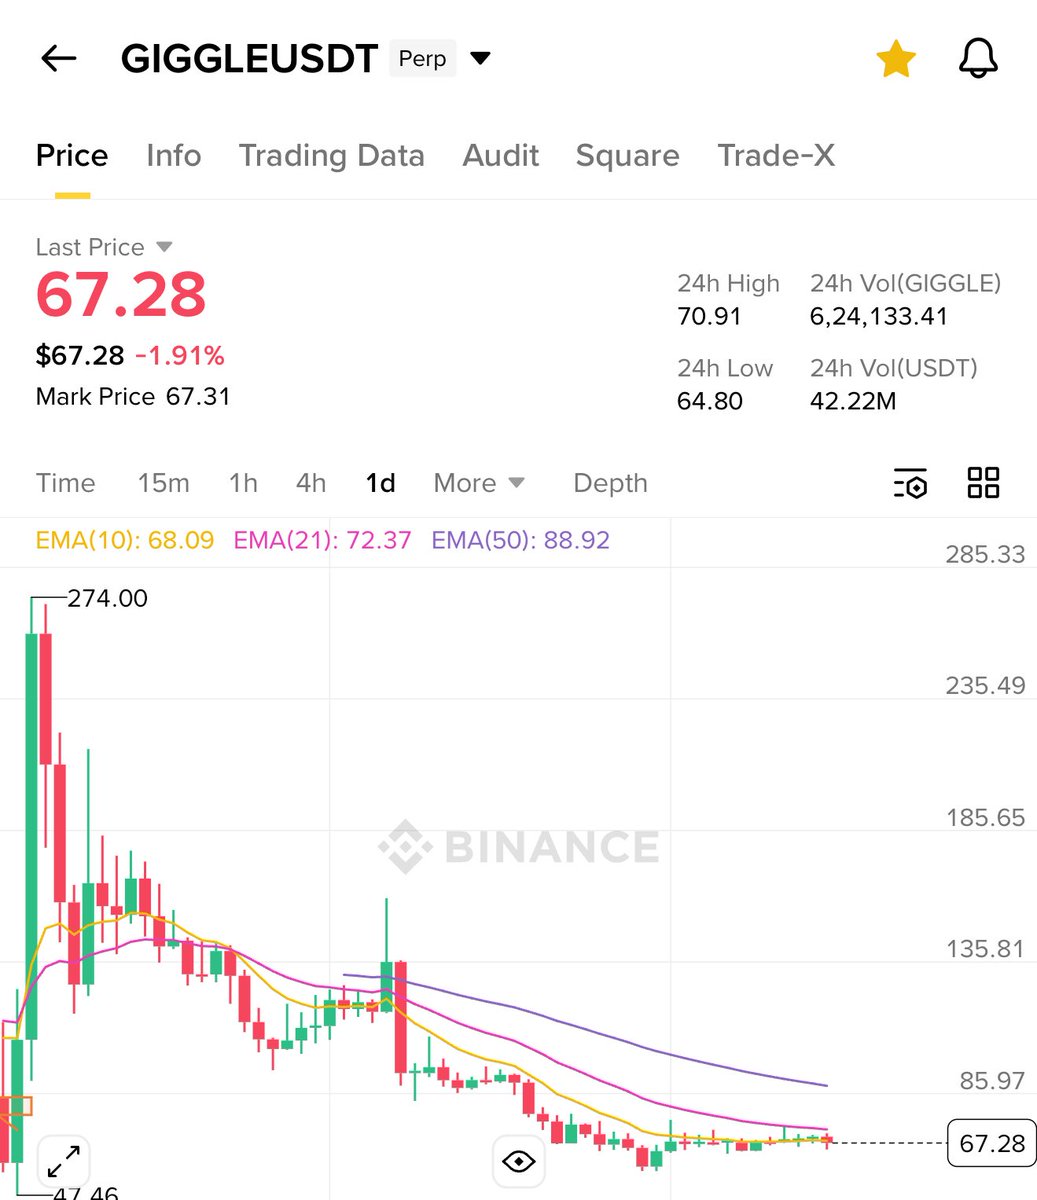Screen dimensions: 1037x1200
Task: Toggle chart visibility eye icon
Action: [x=518, y=1161]
